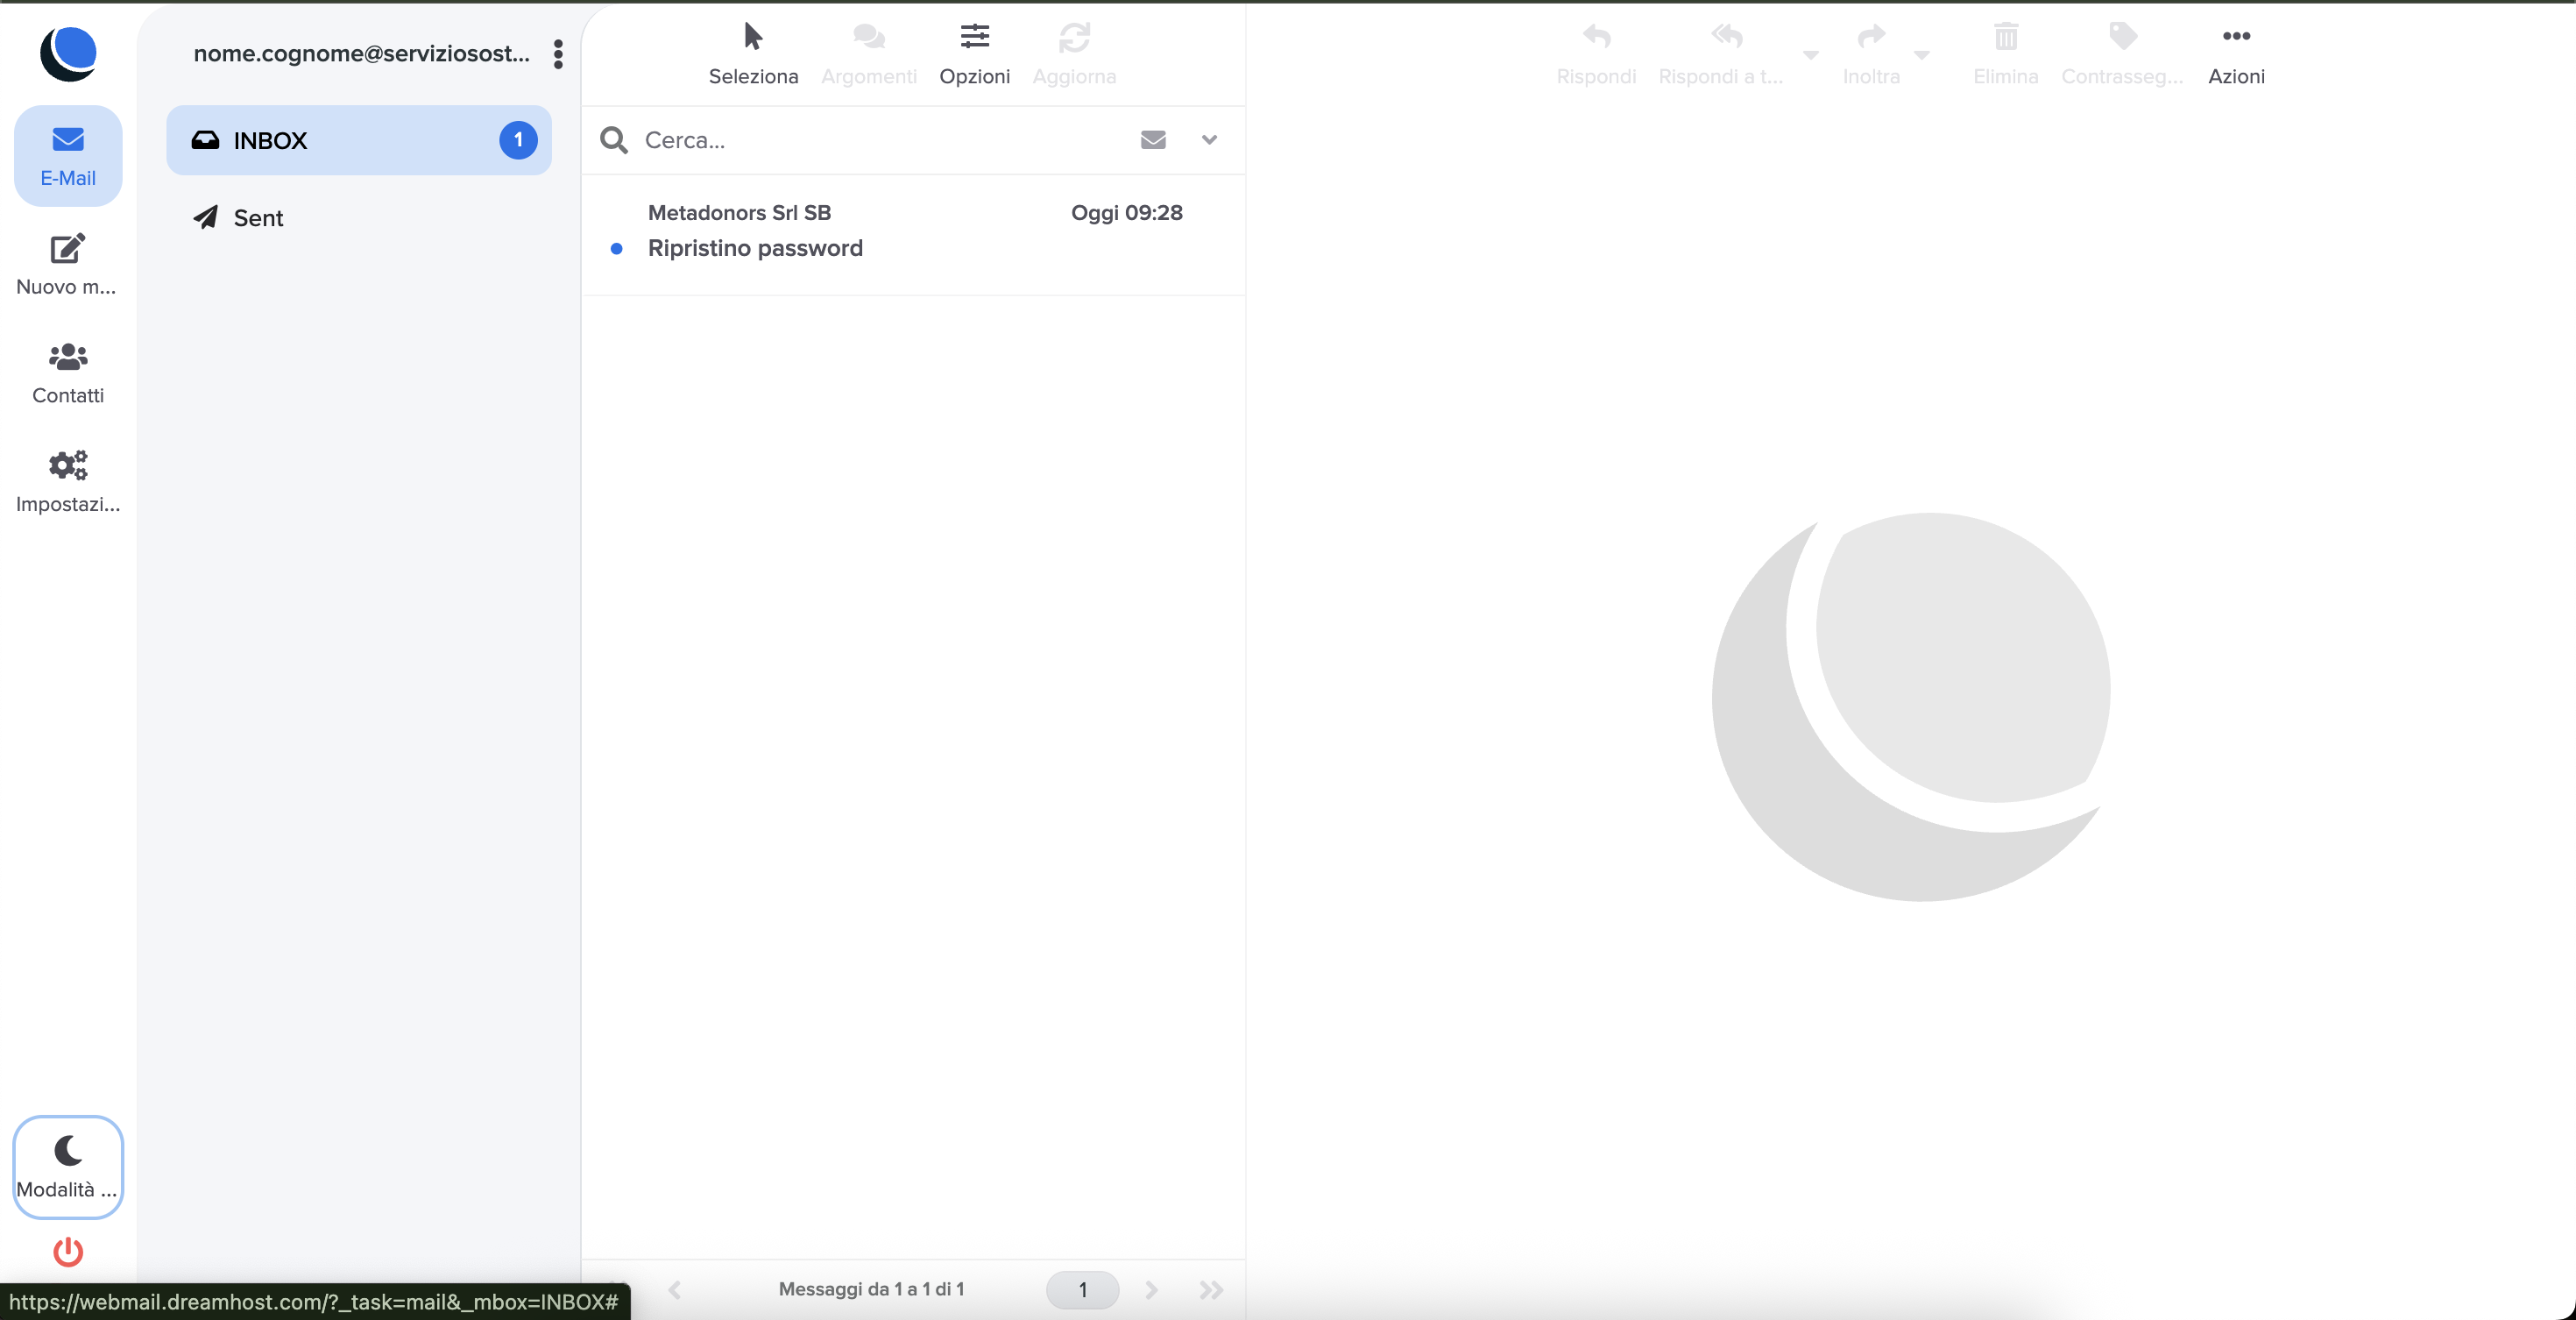The height and width of the screenshot is (1320, 2576).
Task: Open Contatti in the sidebar
Action: coord(67,373)
